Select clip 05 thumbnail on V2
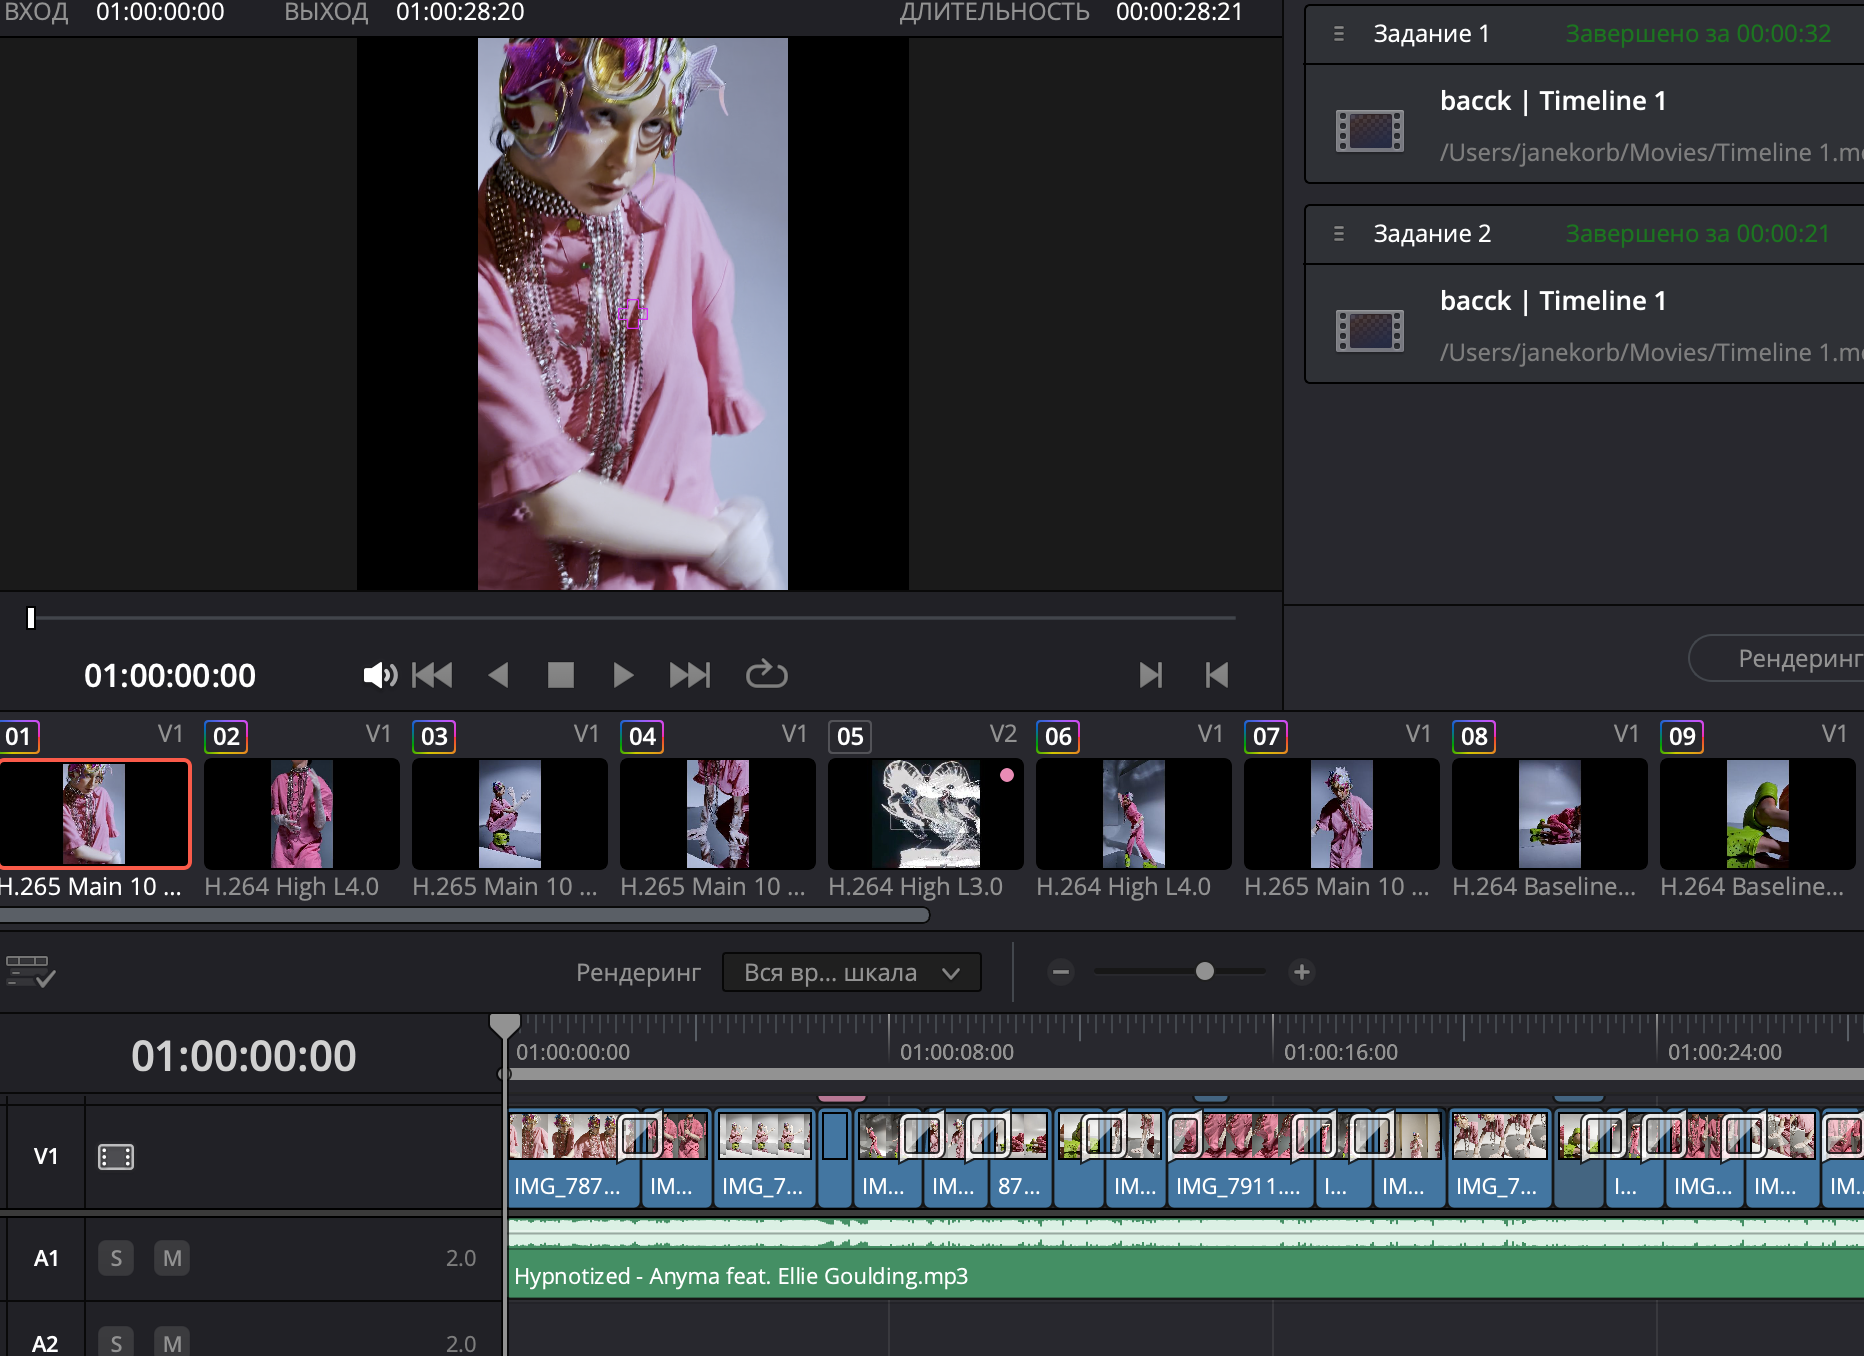This screenshot has height=1356, width=1864. (x=926, y=814)
